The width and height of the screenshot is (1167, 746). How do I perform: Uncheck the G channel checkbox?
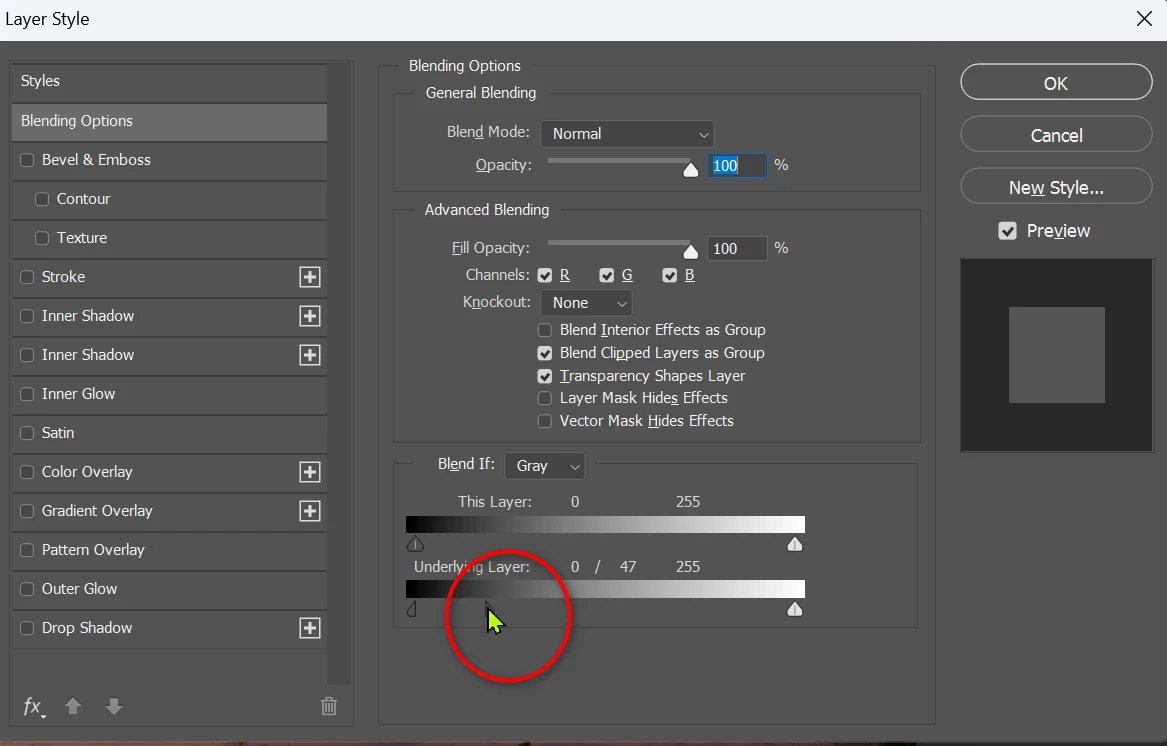(607, 275)
